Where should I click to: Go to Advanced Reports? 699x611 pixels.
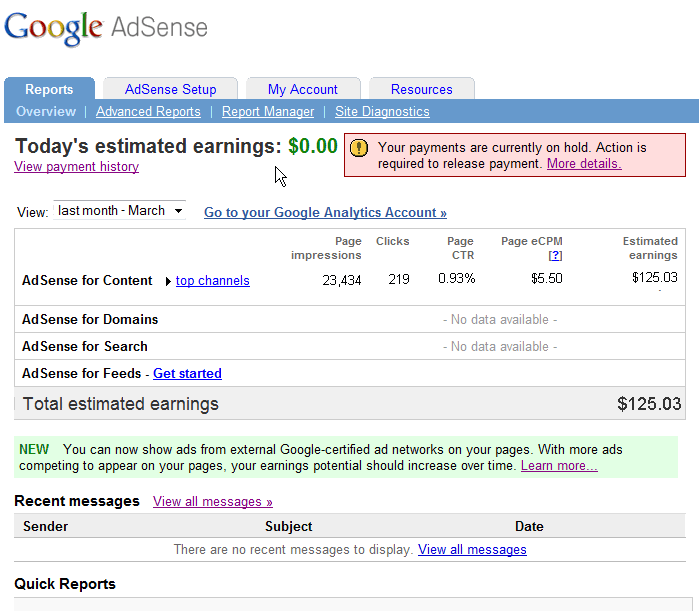[148, 111]
